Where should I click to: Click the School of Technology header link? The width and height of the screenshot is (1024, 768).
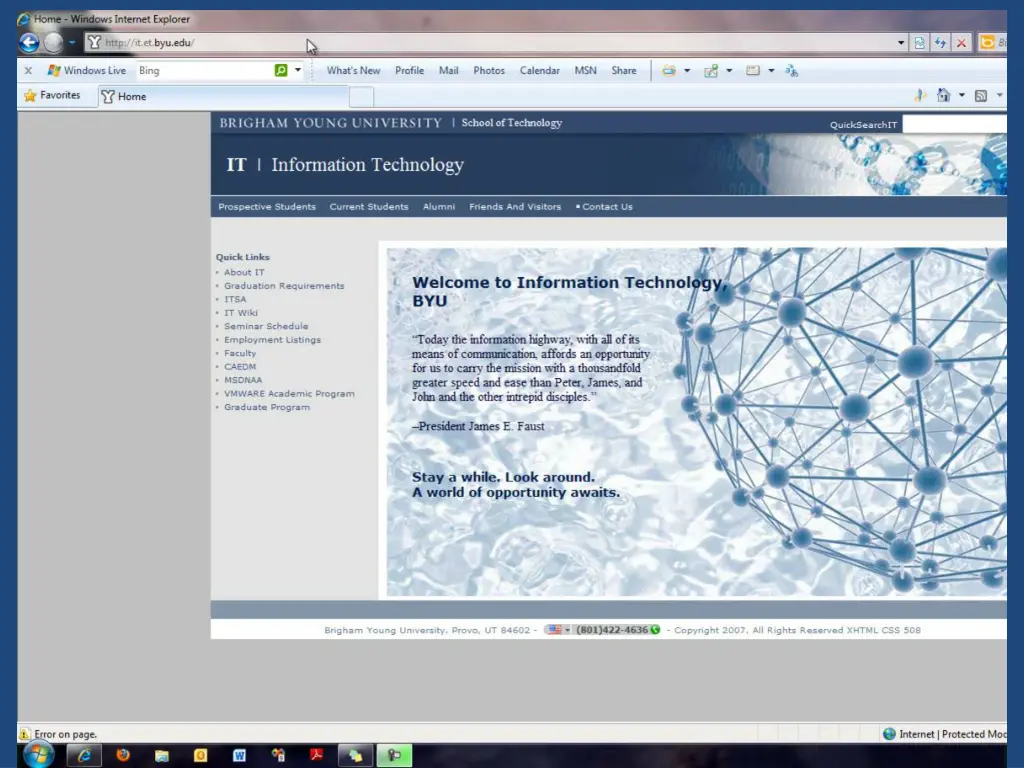point(511,123)
